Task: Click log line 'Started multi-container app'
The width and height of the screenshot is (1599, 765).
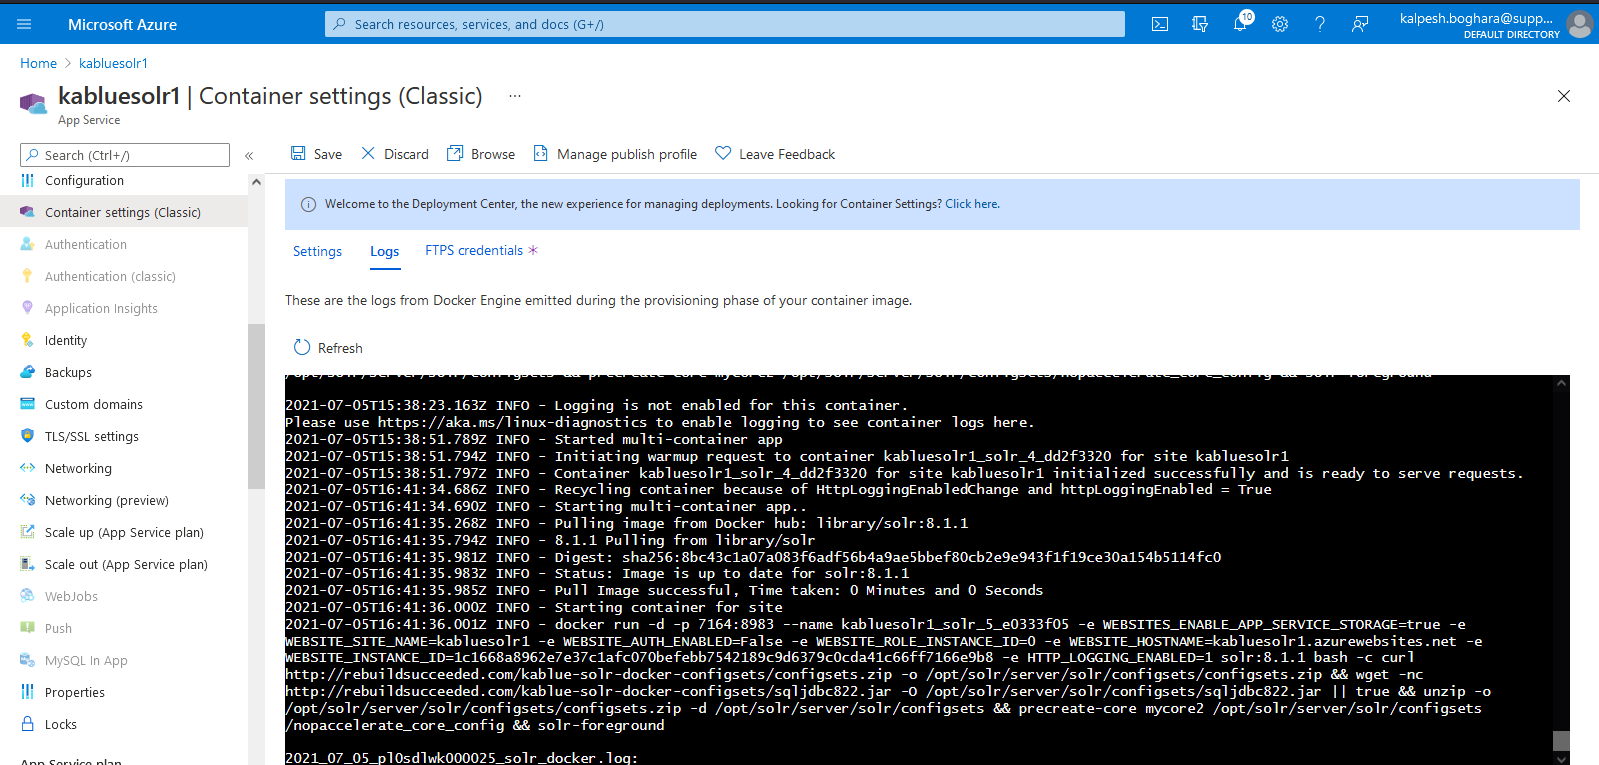Action: tap(534, 439)
